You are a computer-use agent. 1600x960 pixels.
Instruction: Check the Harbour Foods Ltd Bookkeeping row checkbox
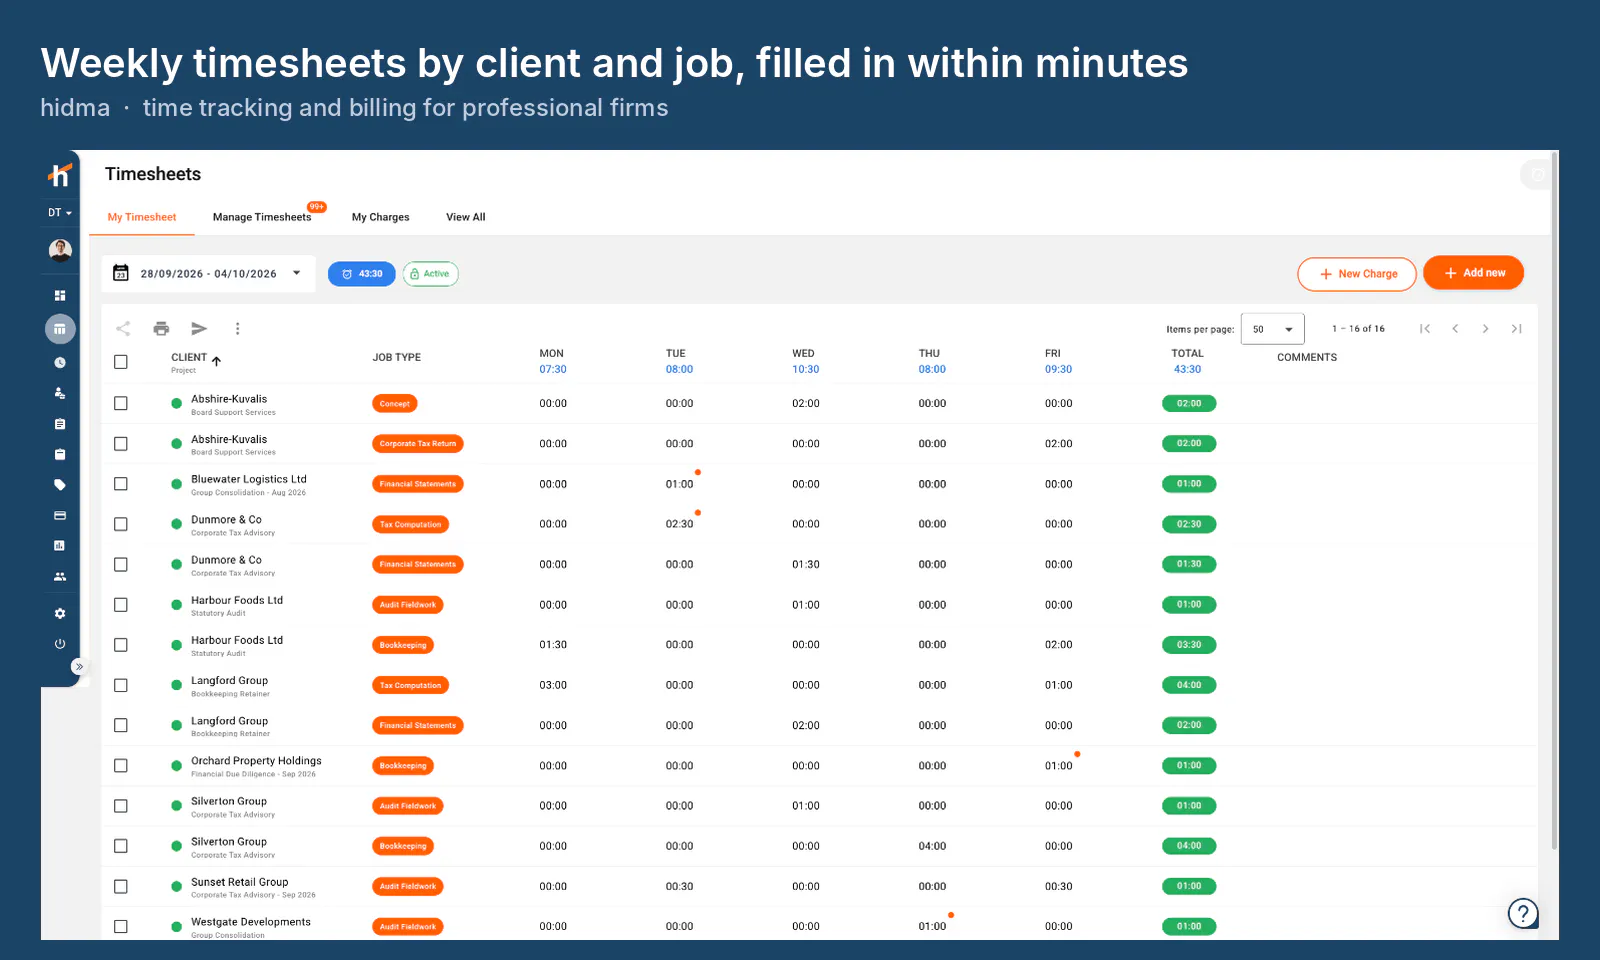(121, 645)
